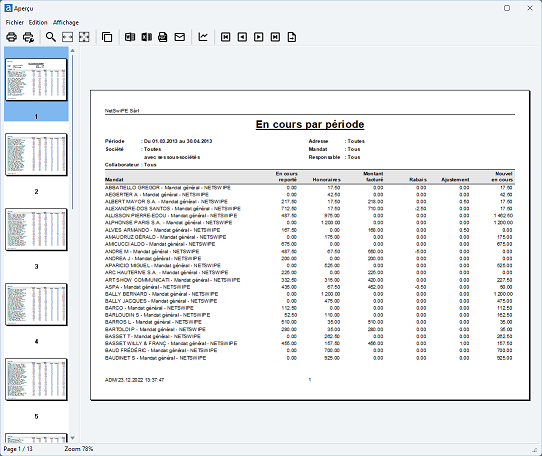This screenshot has width=542, height=456.
Task: Open printer settings with wrench icon
Action: coord(28,37)
